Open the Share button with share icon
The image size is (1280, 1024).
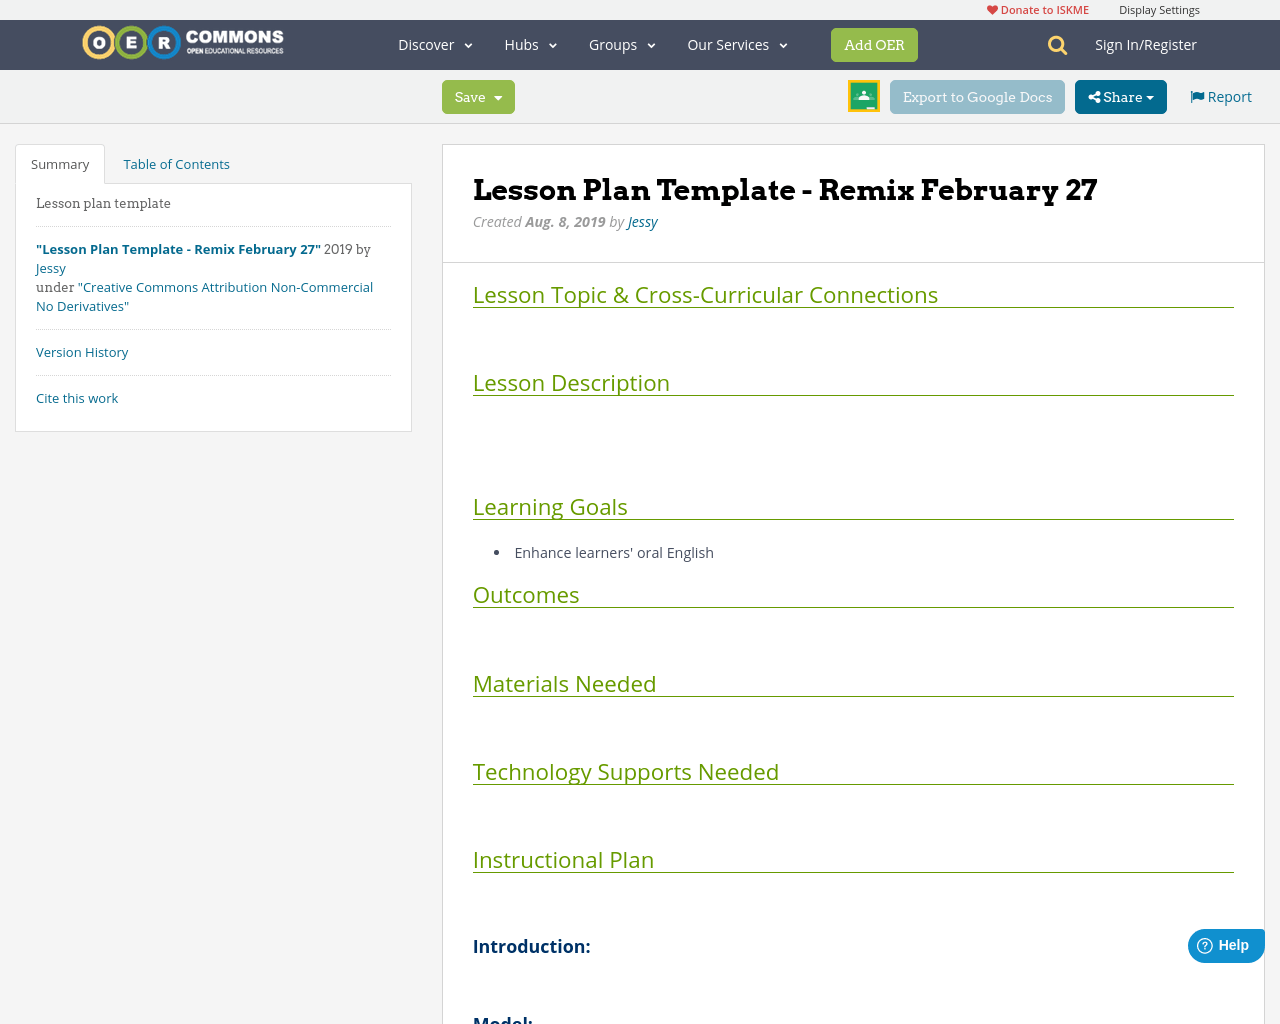(1120, 96)
